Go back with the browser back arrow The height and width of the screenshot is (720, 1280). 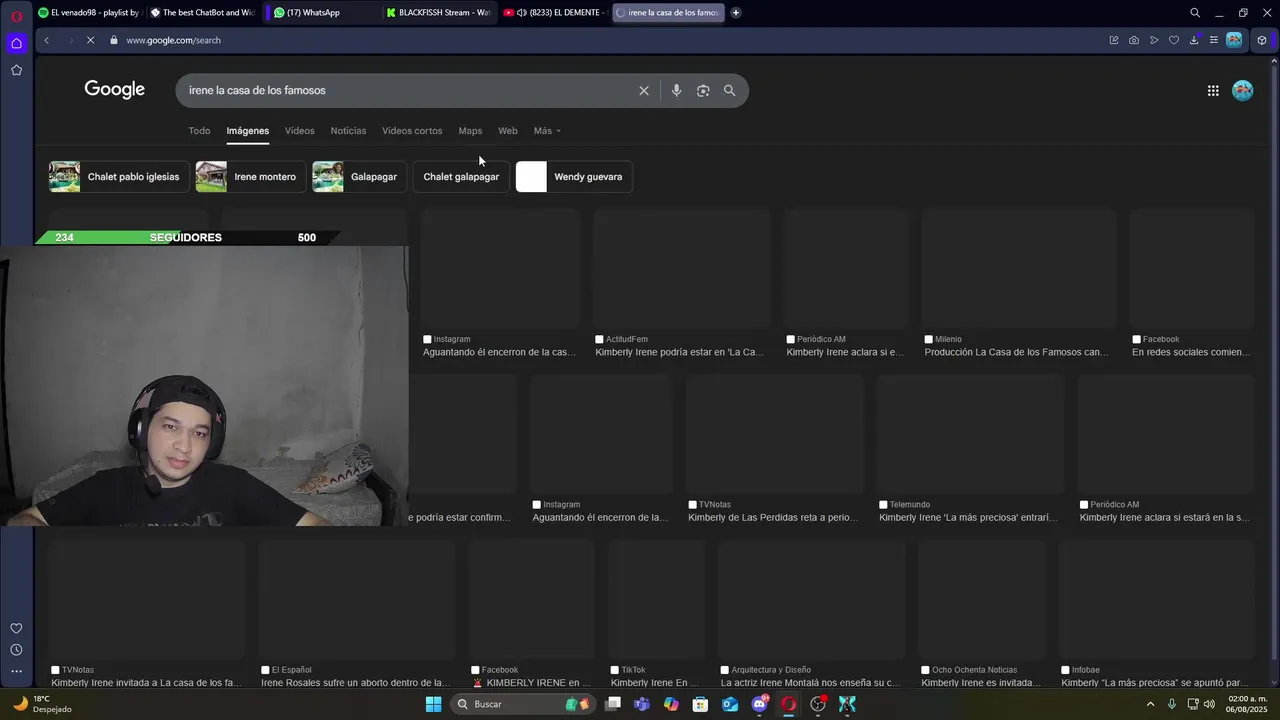(x=46, y=40)
